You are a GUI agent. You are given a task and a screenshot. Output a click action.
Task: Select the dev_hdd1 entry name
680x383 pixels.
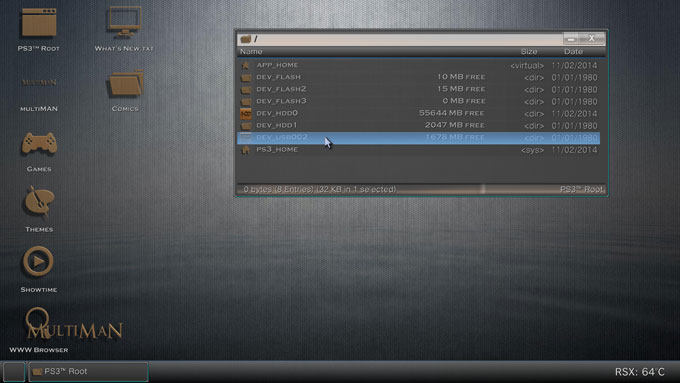tap(276, 125)
